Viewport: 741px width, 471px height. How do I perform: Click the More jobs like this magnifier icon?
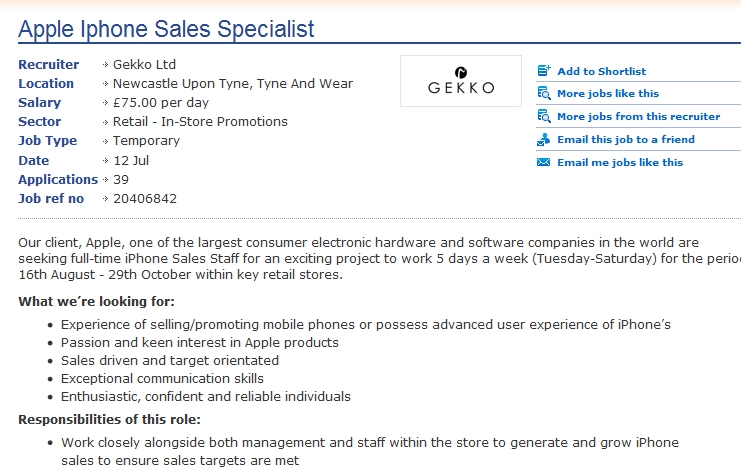pos(544,93)
